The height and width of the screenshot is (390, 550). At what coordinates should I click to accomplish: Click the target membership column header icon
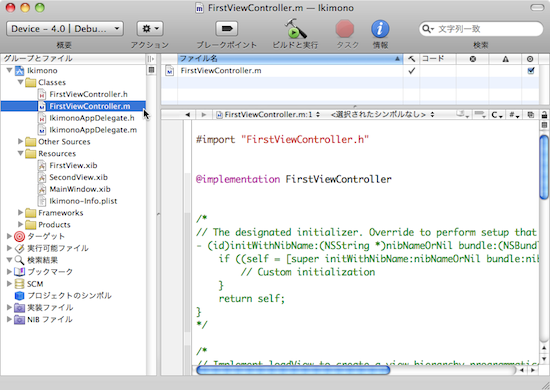click(530, 59)
